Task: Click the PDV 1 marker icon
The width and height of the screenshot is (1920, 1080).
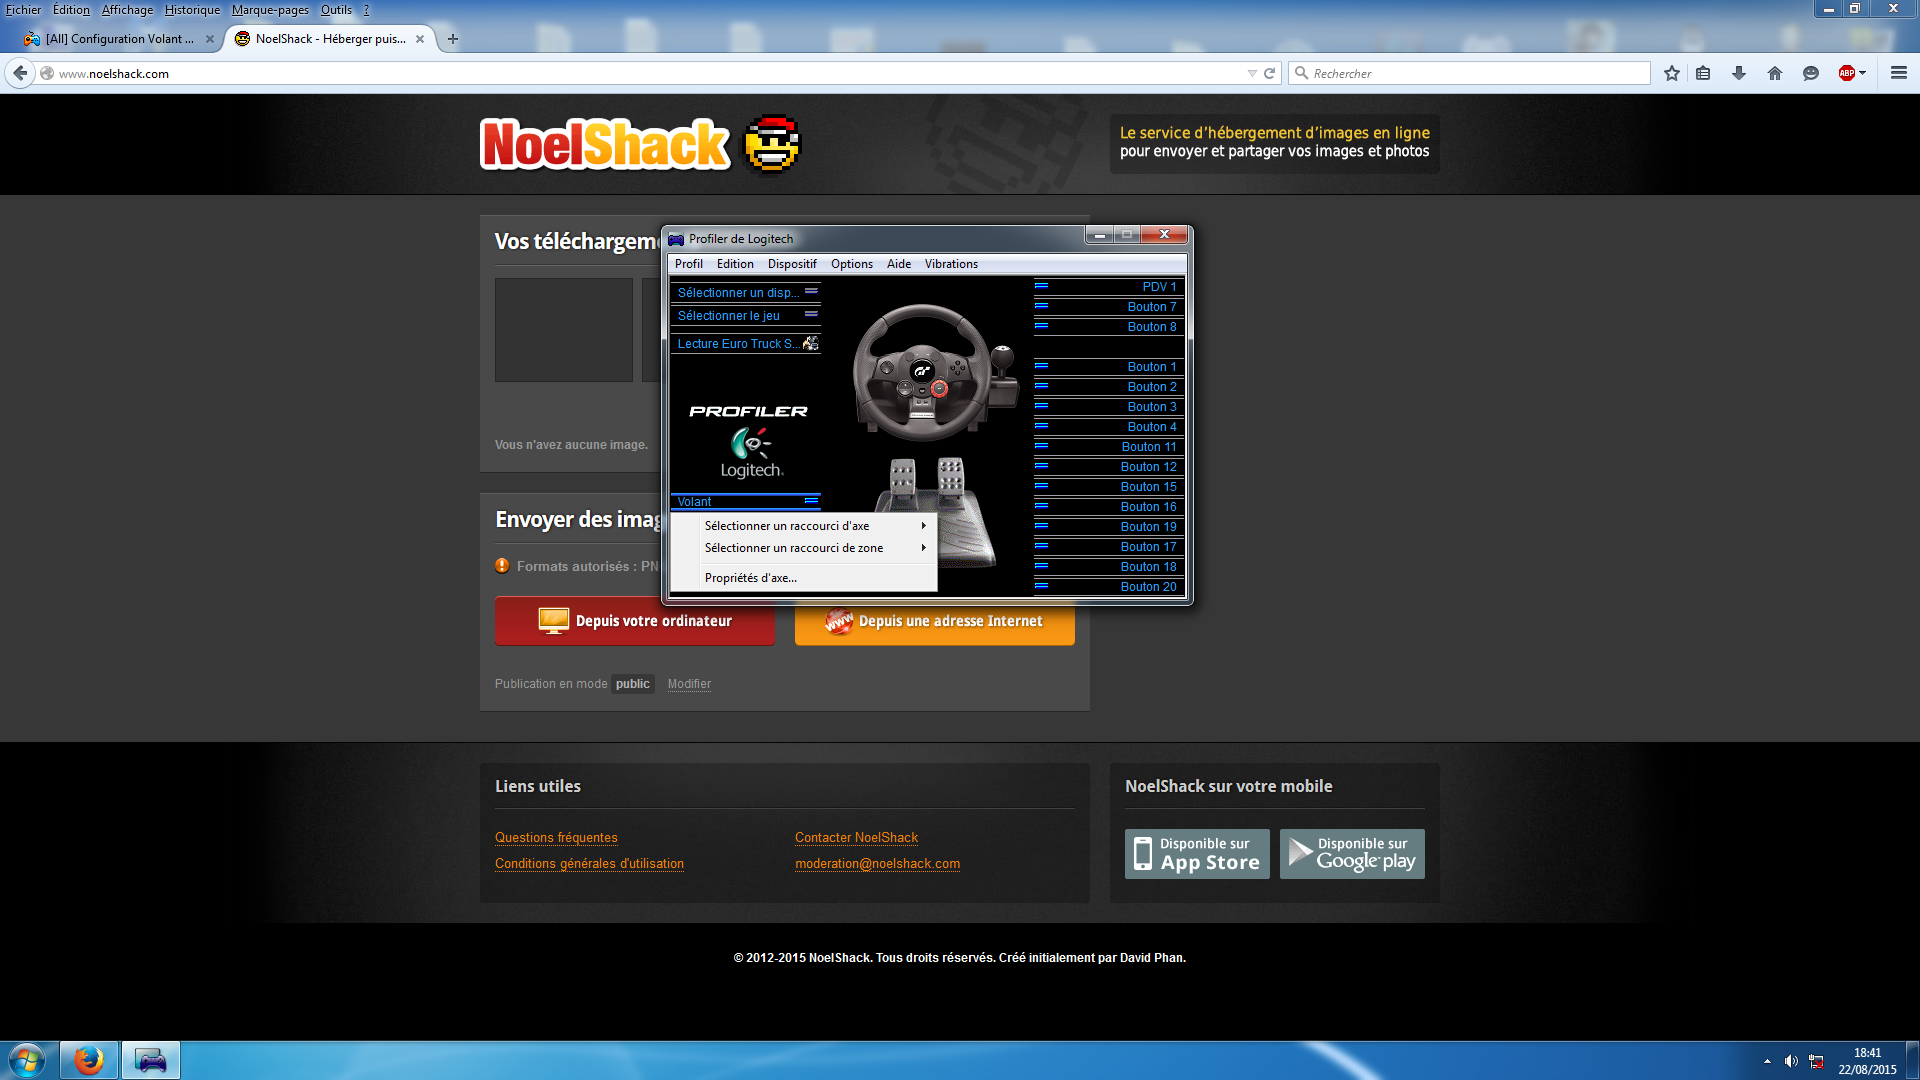Action: [1041, 286]
